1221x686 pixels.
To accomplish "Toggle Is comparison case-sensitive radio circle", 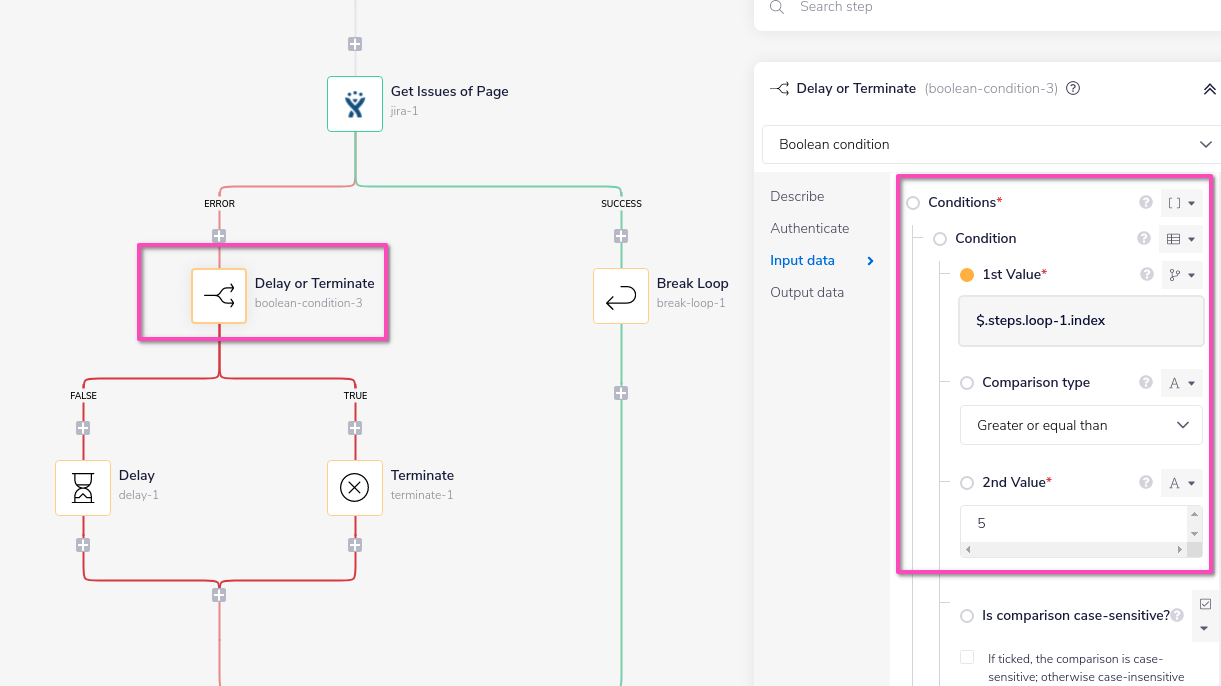I will [967, 616].
